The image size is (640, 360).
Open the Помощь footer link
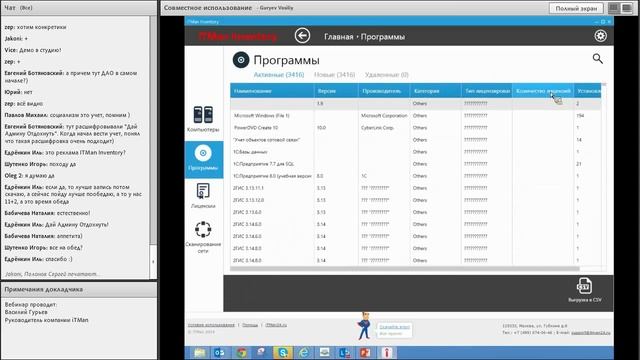pos(250,325)
